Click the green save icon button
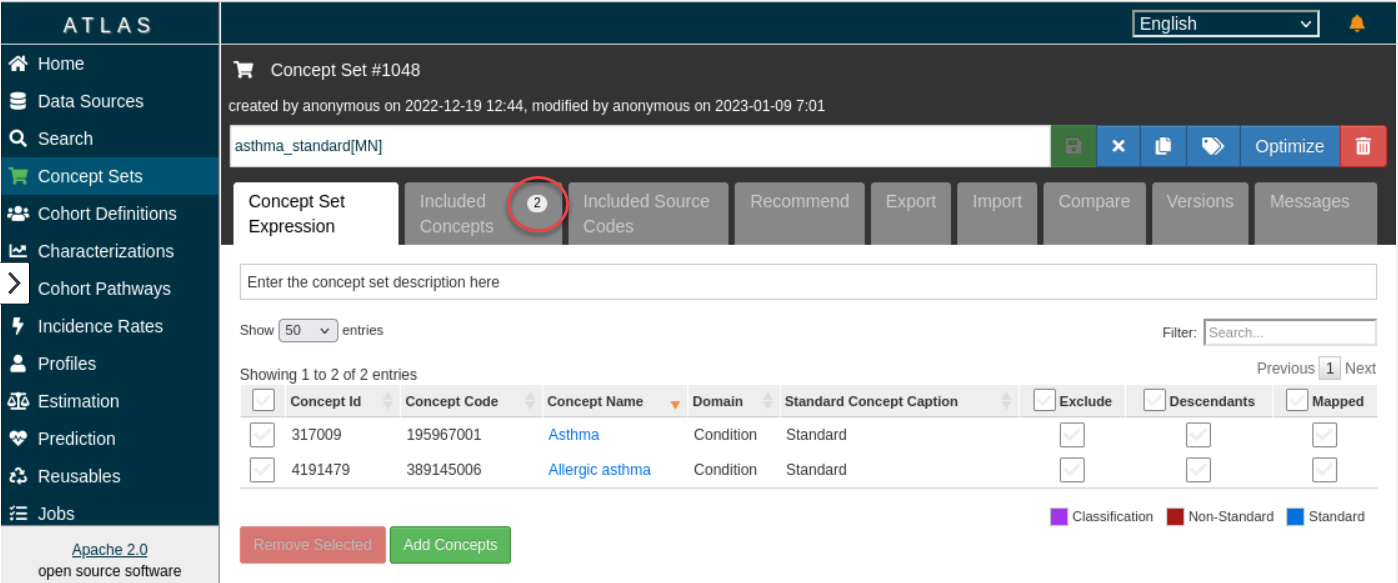 [x=1073, y=146]
